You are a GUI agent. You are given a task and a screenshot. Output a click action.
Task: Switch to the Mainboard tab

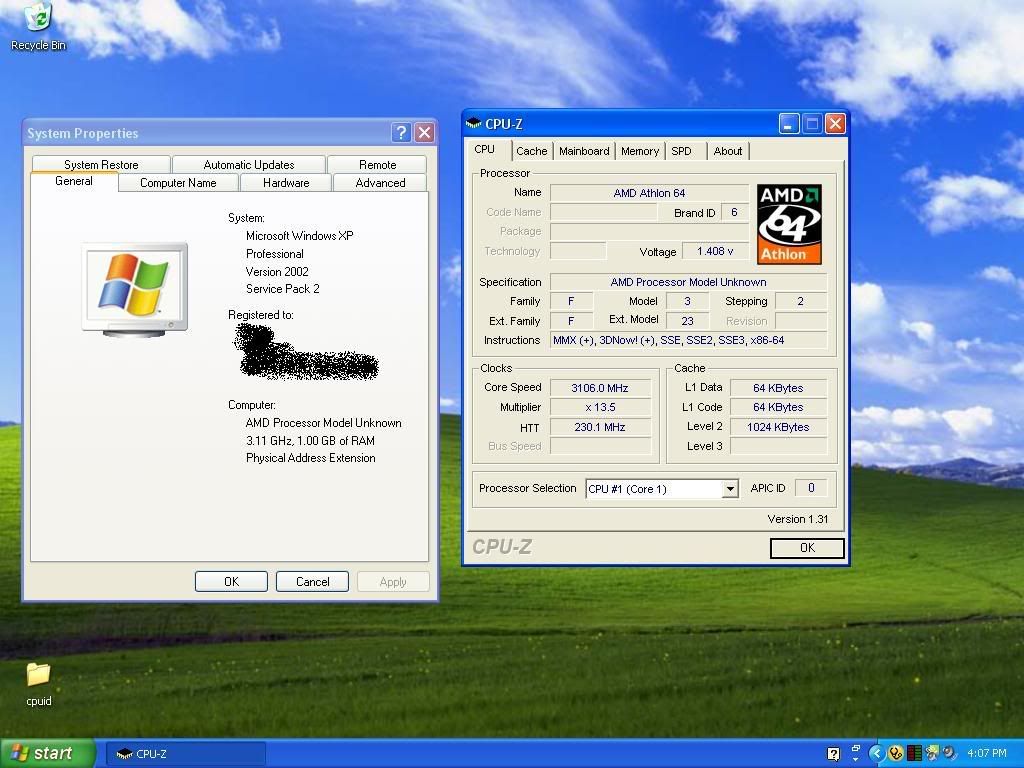(x=584, y=151)
